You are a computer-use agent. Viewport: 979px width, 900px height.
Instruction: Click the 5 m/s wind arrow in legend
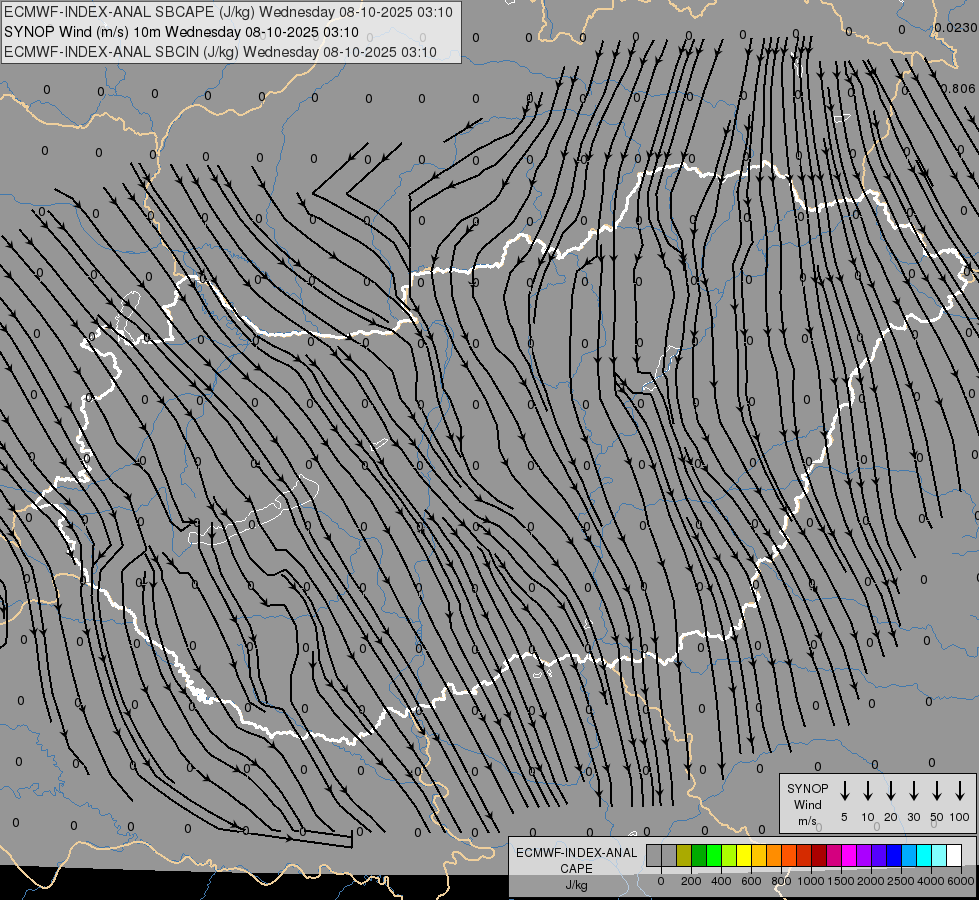pyautogui.click(x=845, y=791)
